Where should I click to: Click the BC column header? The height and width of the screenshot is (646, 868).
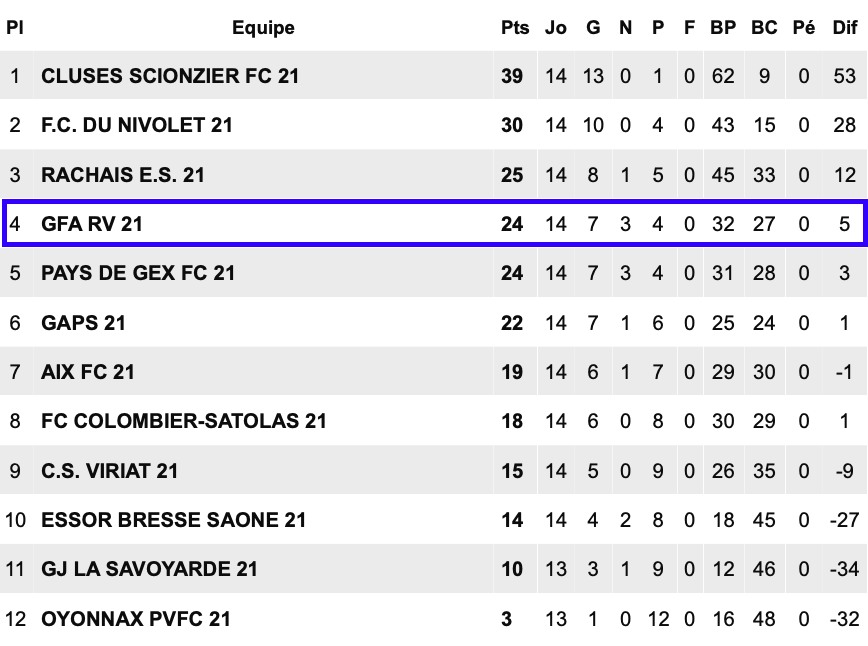(764, 28)
